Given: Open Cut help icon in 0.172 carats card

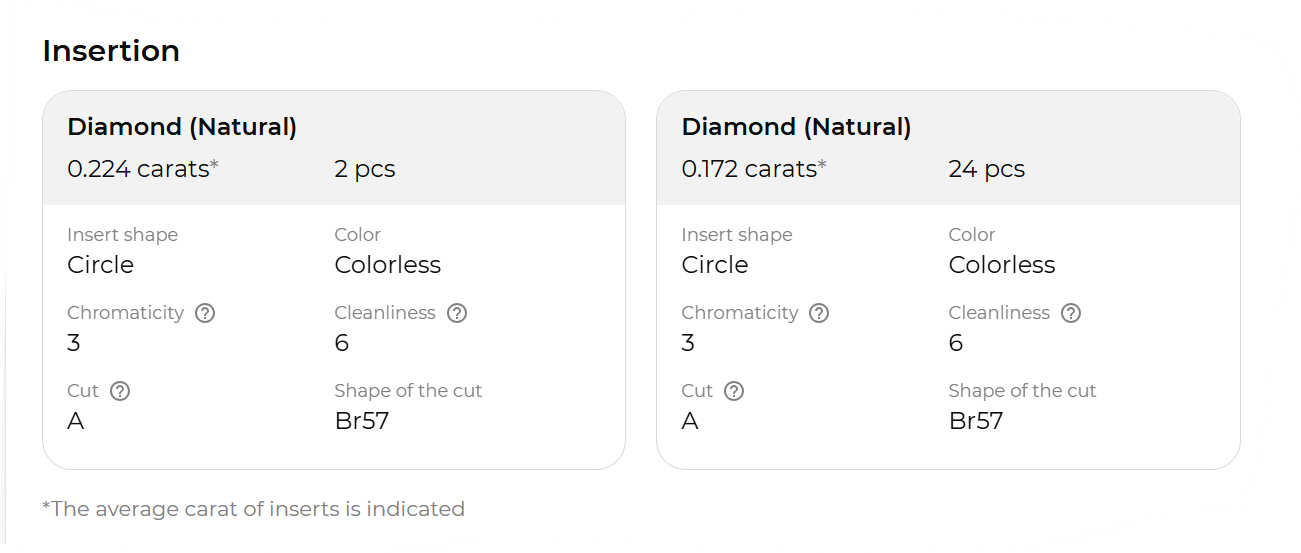Looking at the screenshot, I should [734, 391].
